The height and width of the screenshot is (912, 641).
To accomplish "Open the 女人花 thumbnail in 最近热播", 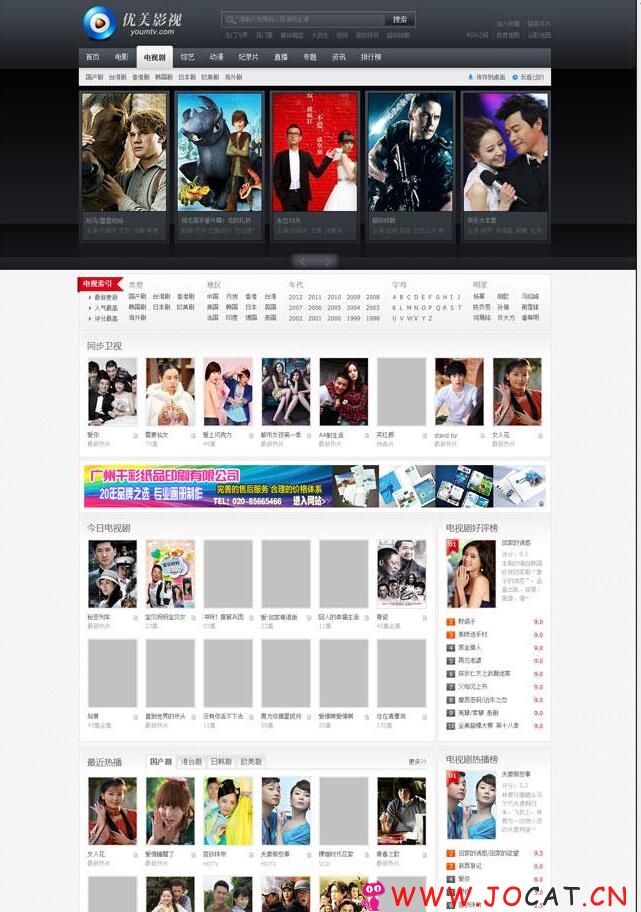I will pos(112,811).
